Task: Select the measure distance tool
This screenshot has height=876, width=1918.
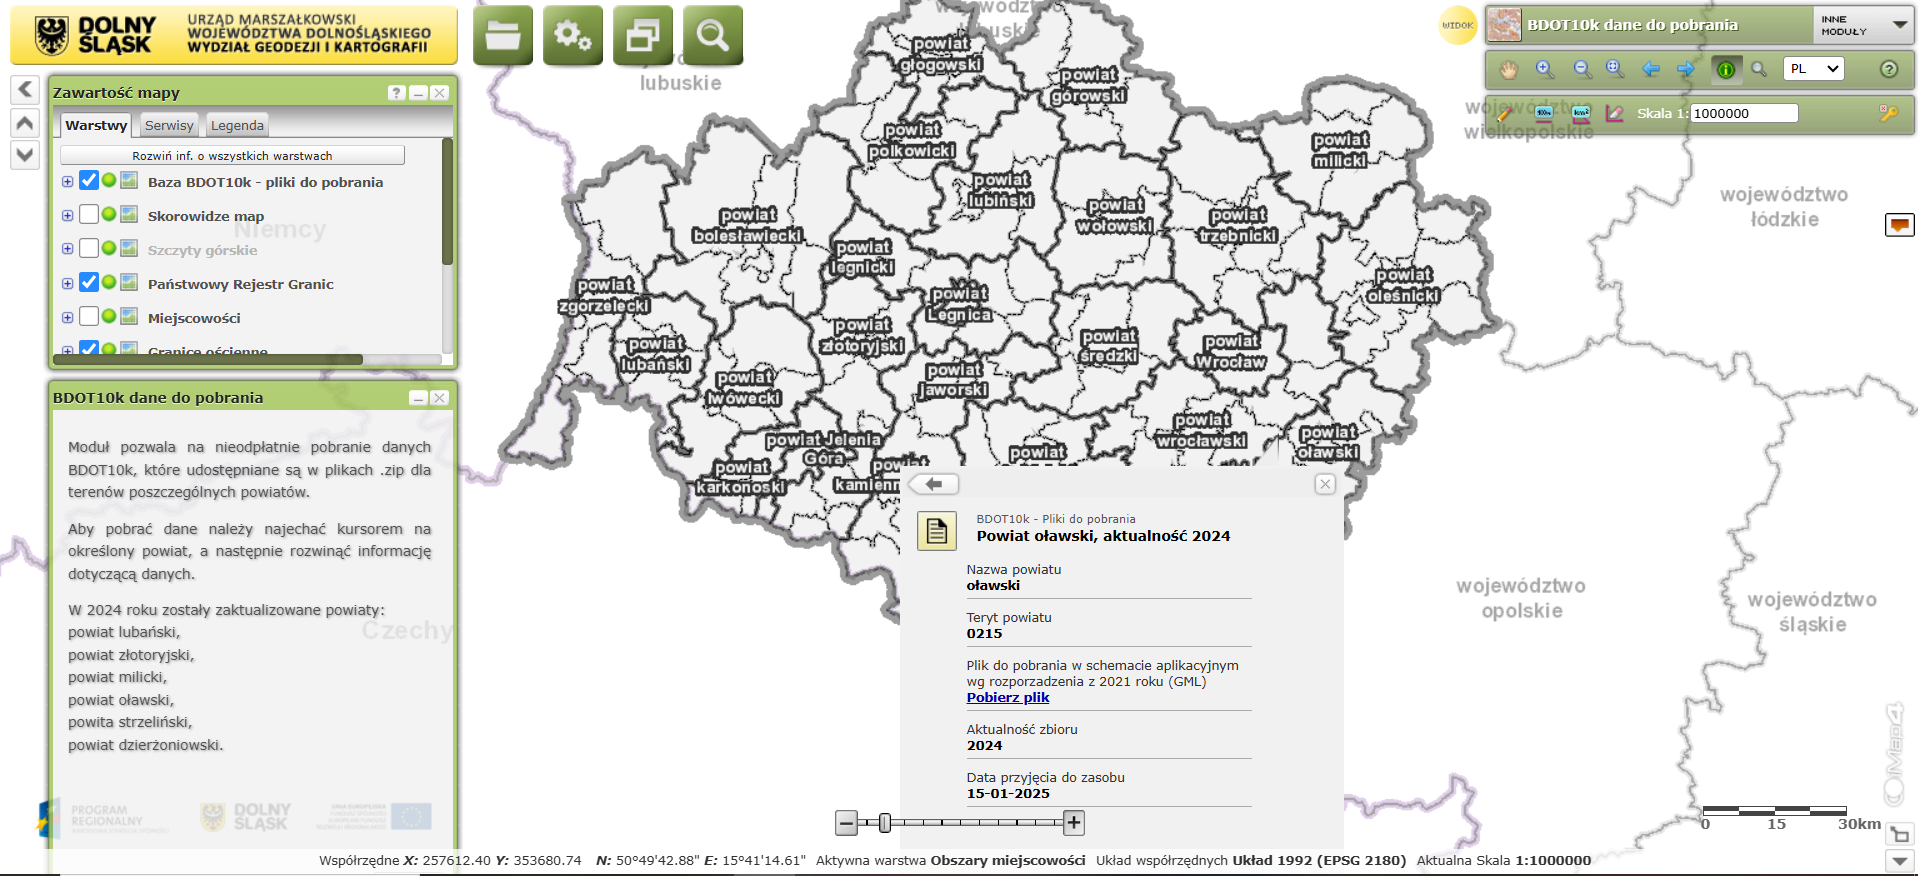Action: tap(1544, 113)
